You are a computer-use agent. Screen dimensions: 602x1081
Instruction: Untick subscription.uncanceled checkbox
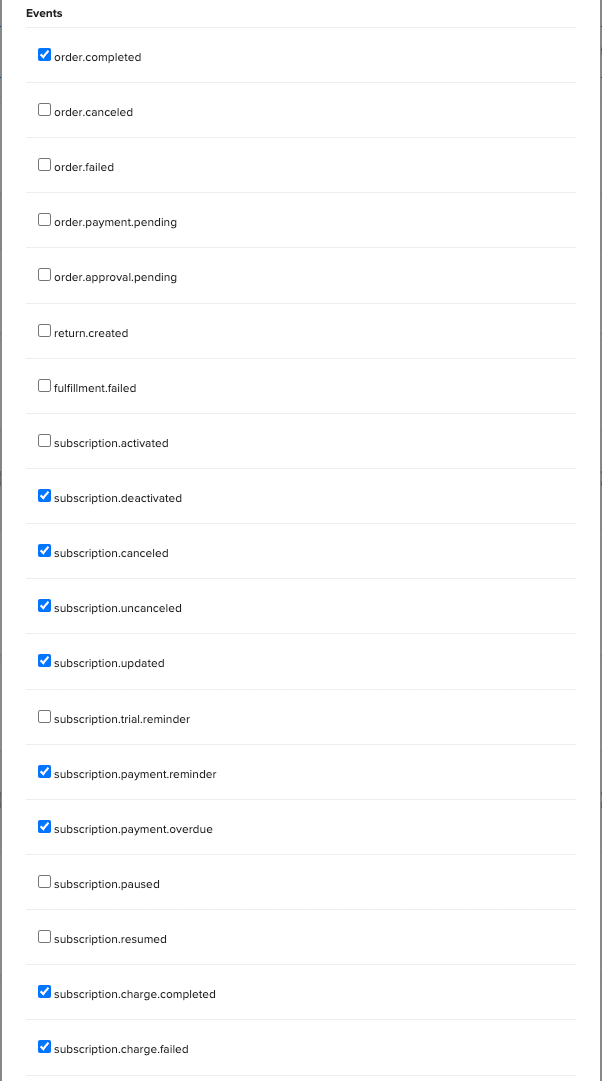pos(44,606)
